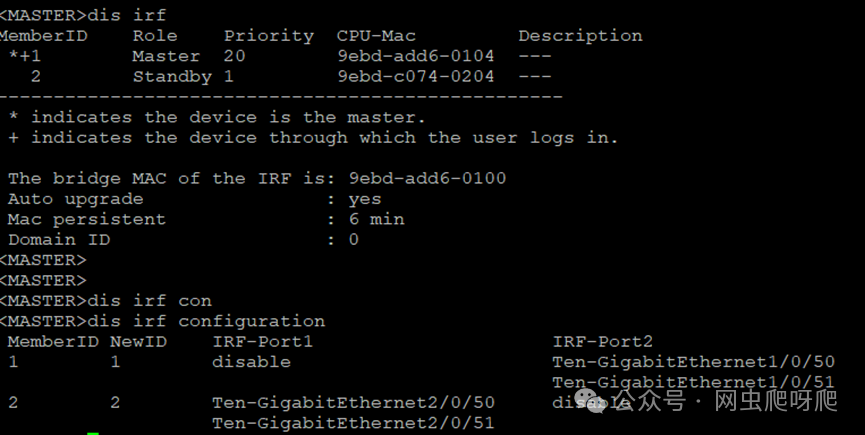865x435 pixels.
Task: Select the bridge MAC 9ebd-add6-0100
Action: (427, 179)
